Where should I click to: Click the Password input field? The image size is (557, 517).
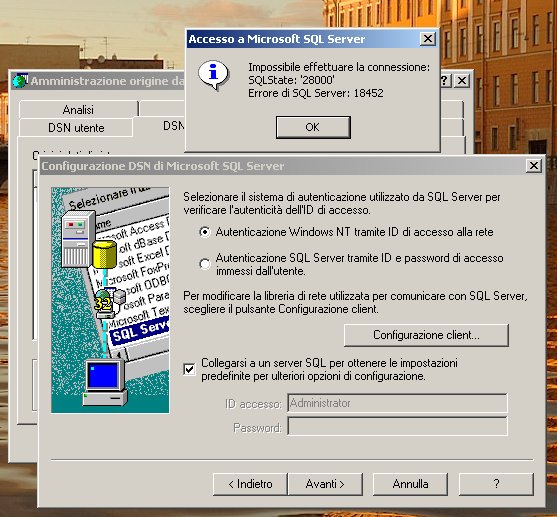tap(397, 426)
